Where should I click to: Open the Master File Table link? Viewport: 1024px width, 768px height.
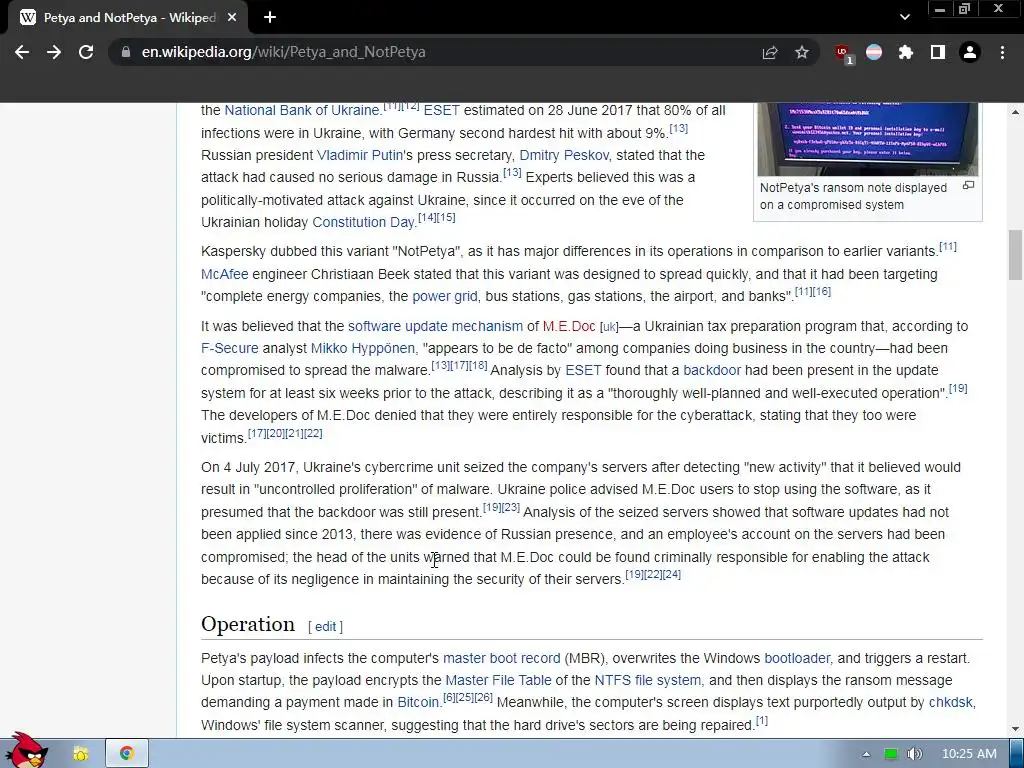pos(498,680)
